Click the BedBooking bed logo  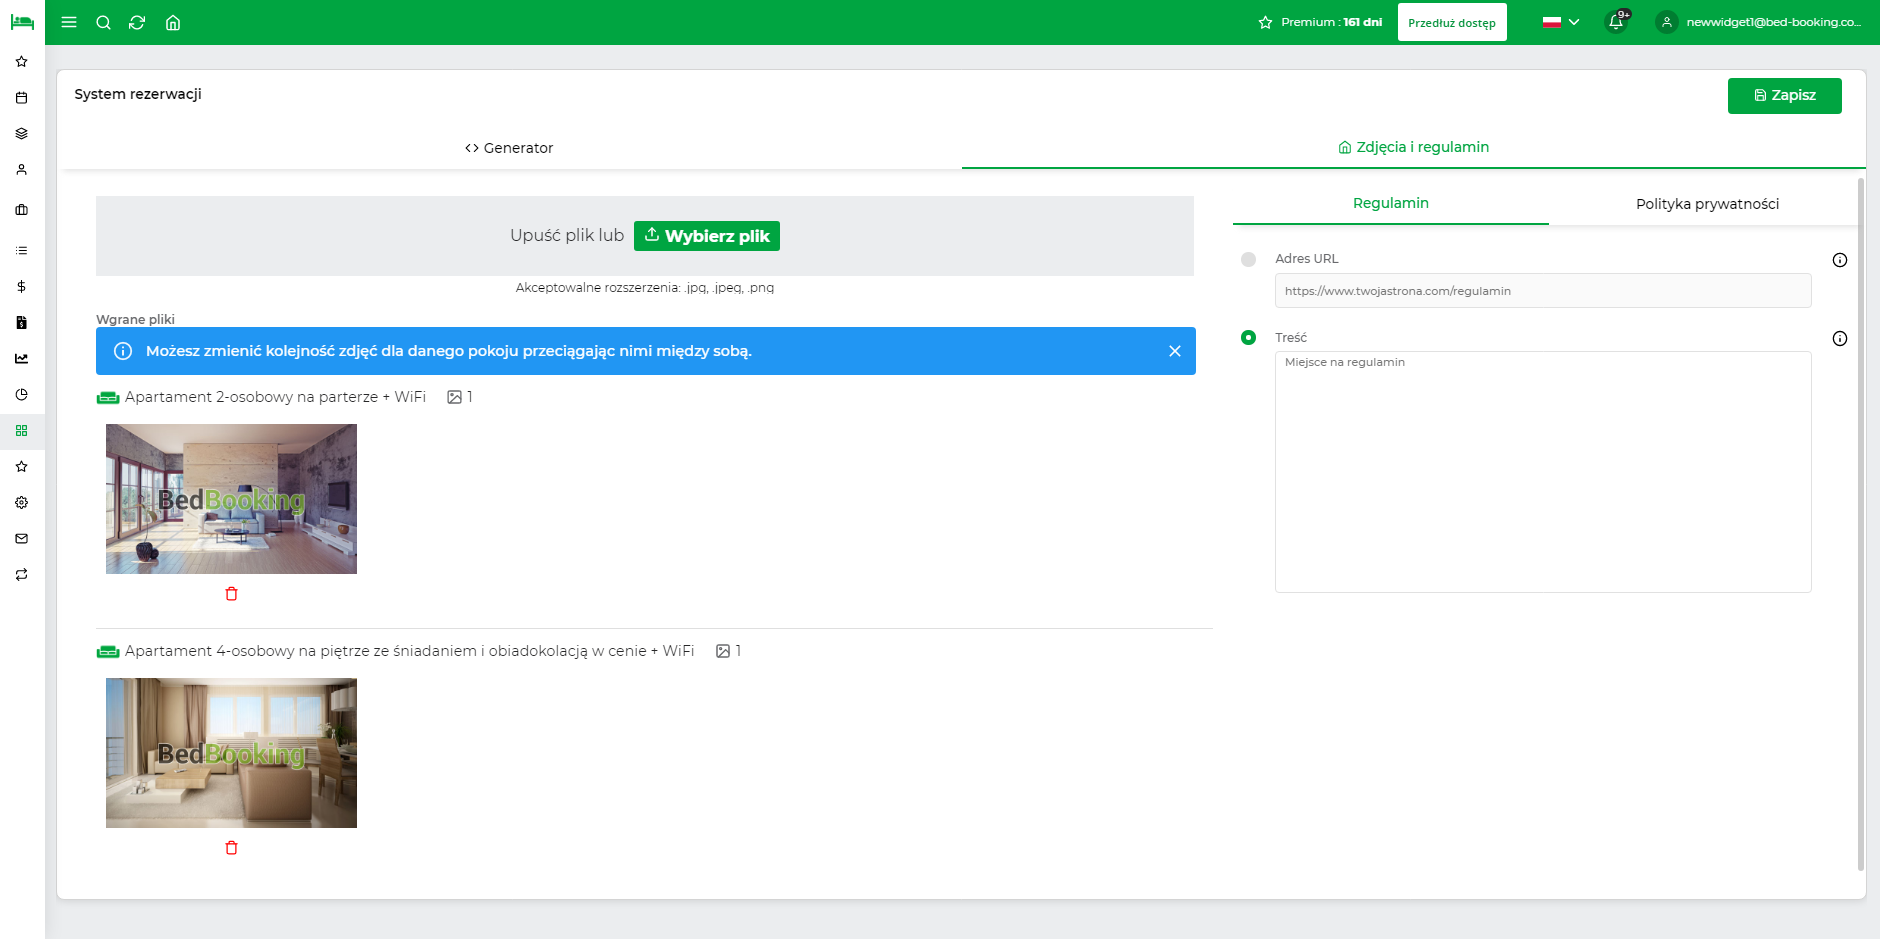click(22, 22)
